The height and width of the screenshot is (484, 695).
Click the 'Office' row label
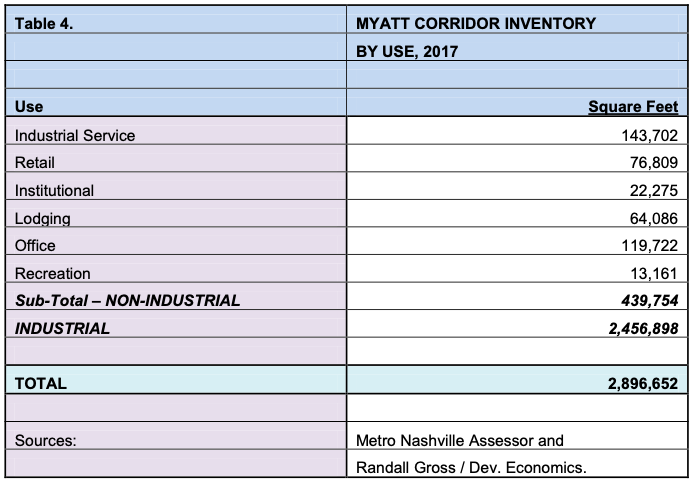click(x=35, y=245)
